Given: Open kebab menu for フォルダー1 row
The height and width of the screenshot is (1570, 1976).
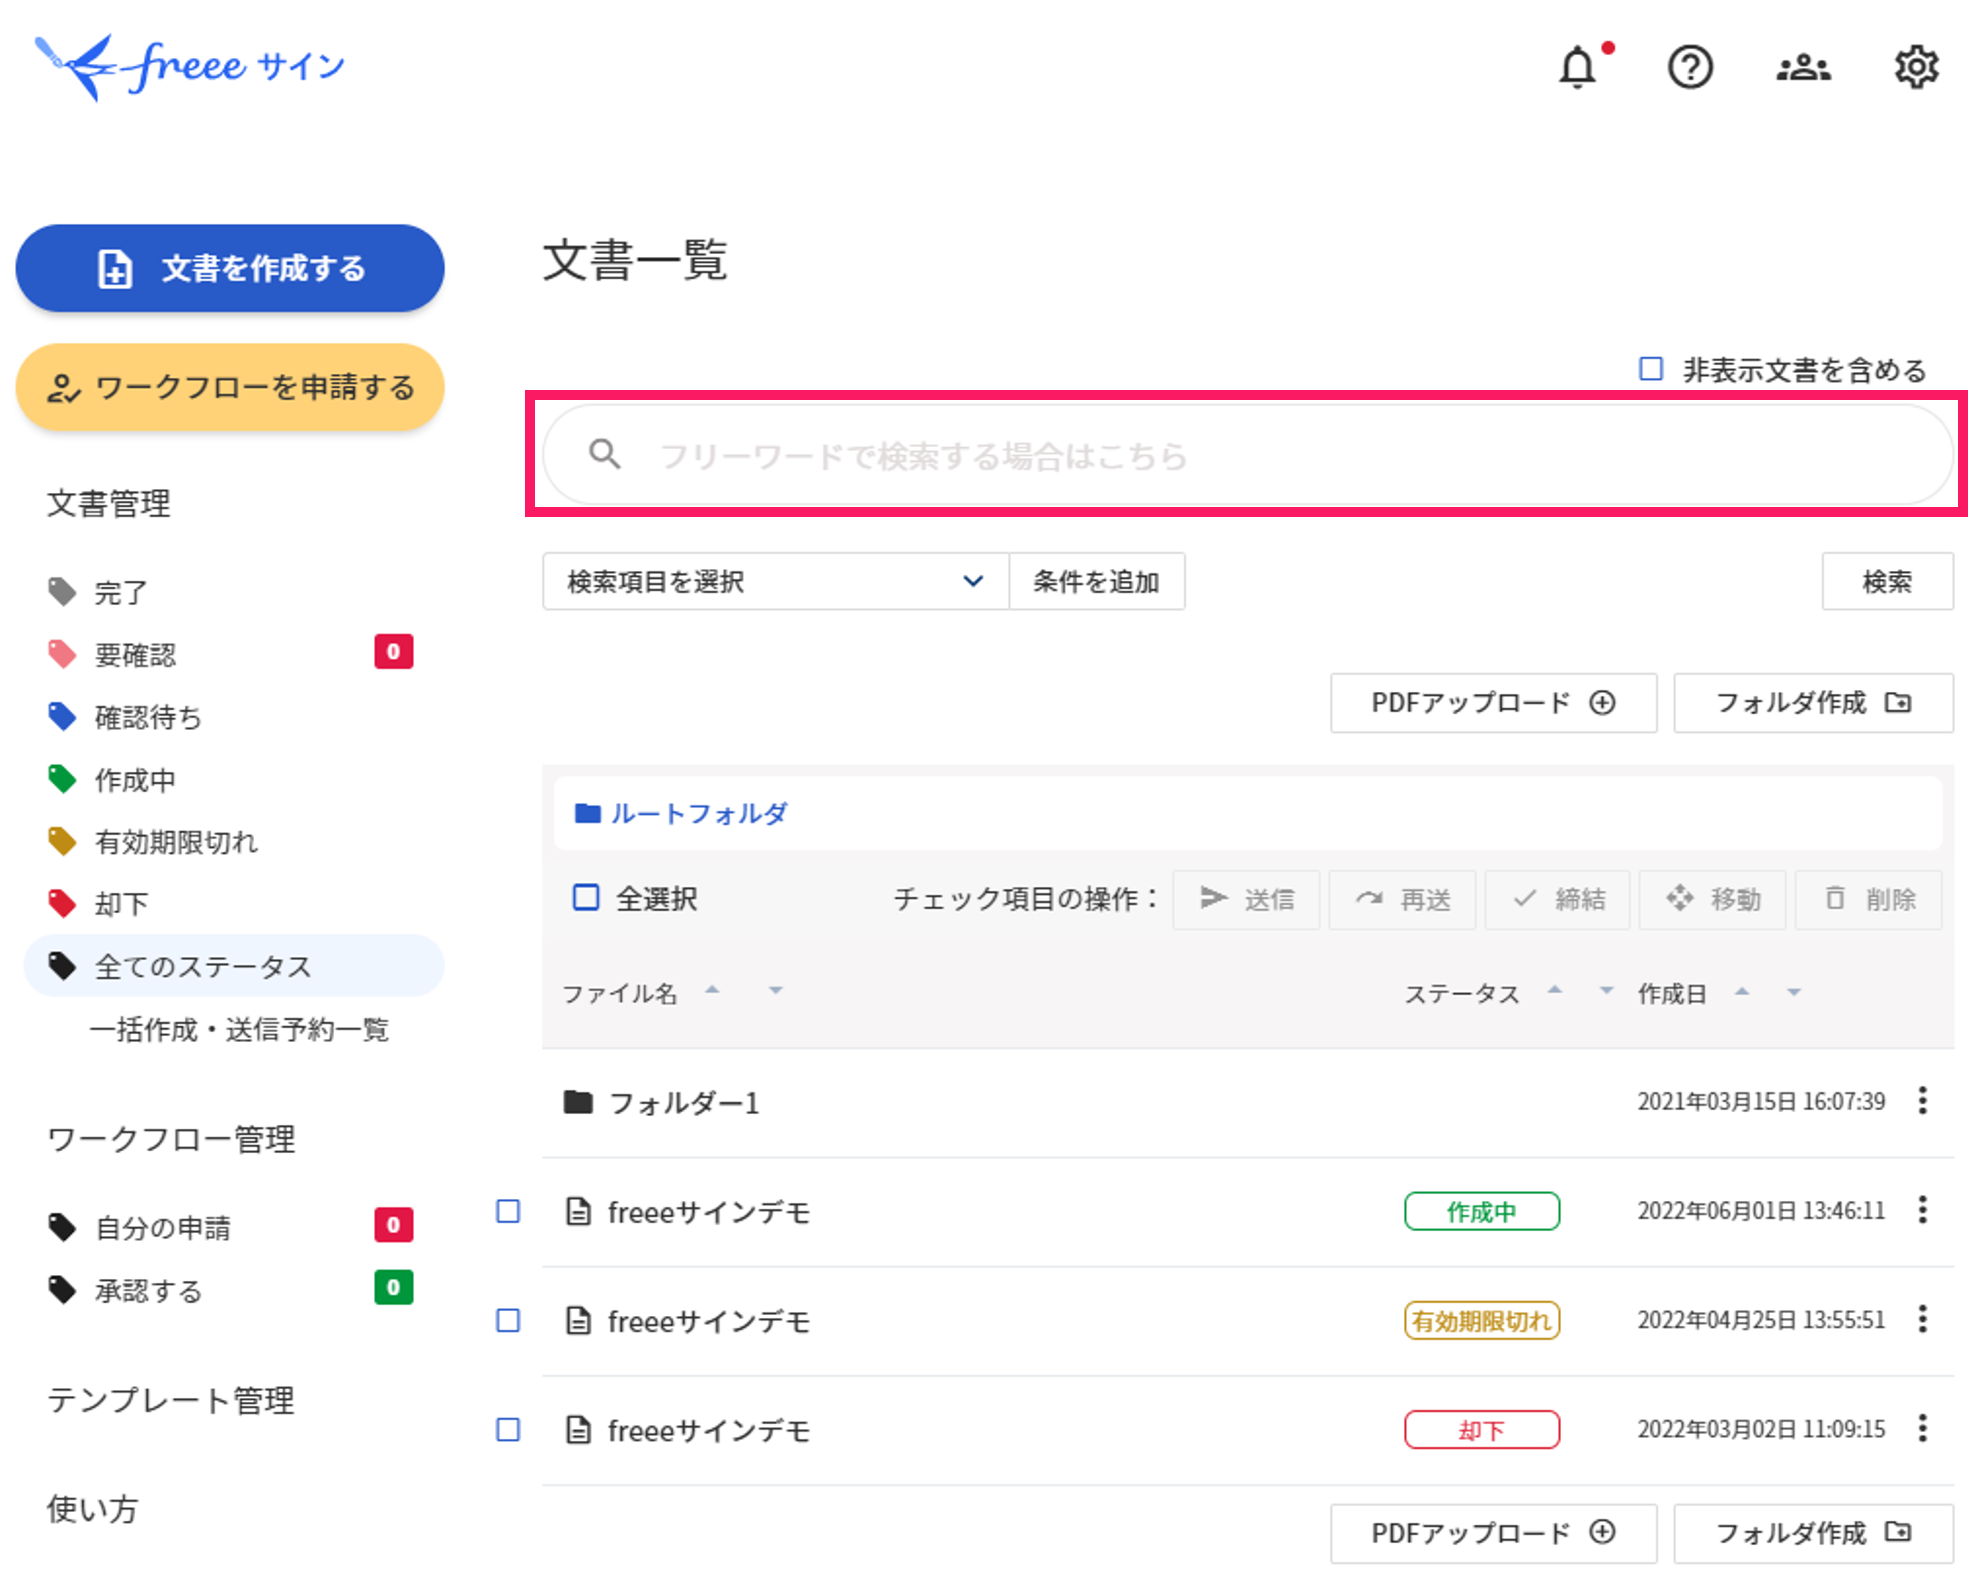Looking at the screenshot, I should (x=1922, y=1101).
